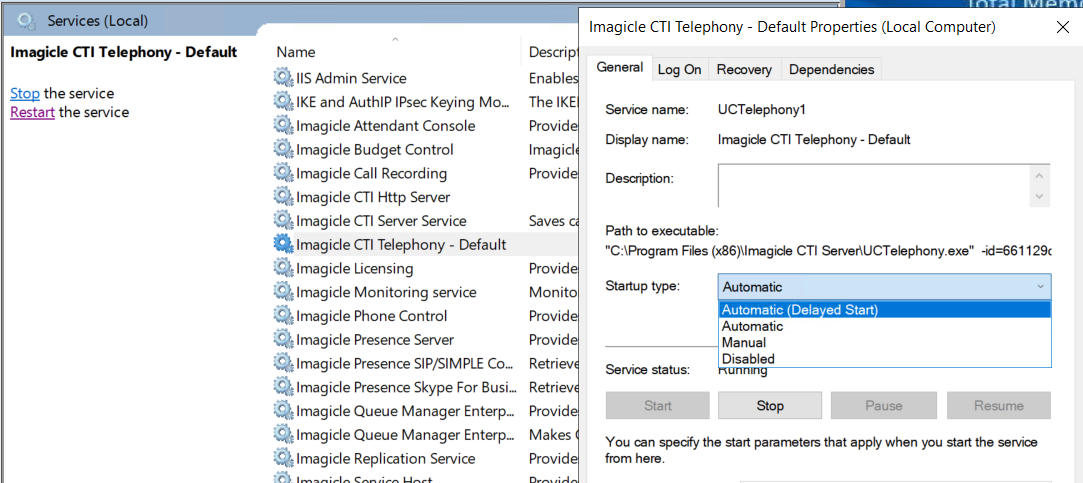Viewport: 1083px width, 483px height.
Task: Sort services by the Name column header
Action: [296, 52]
